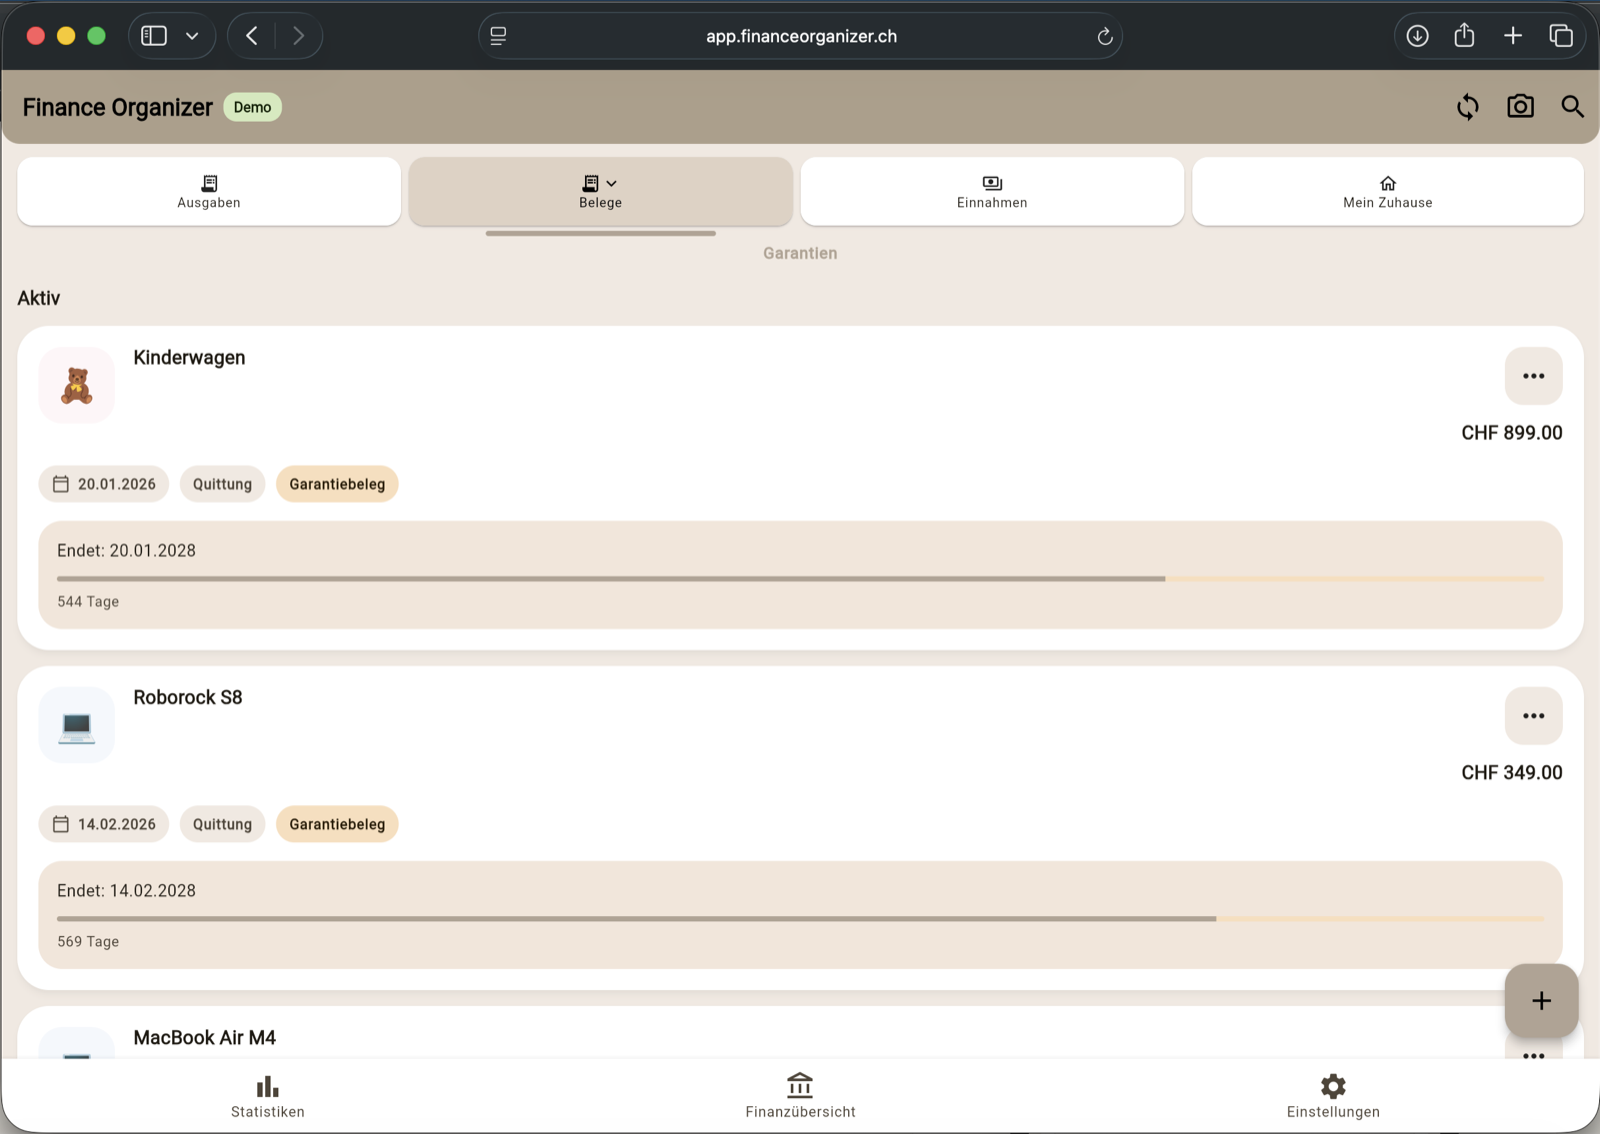Click the Roborock S8 title

coord(188,698)
